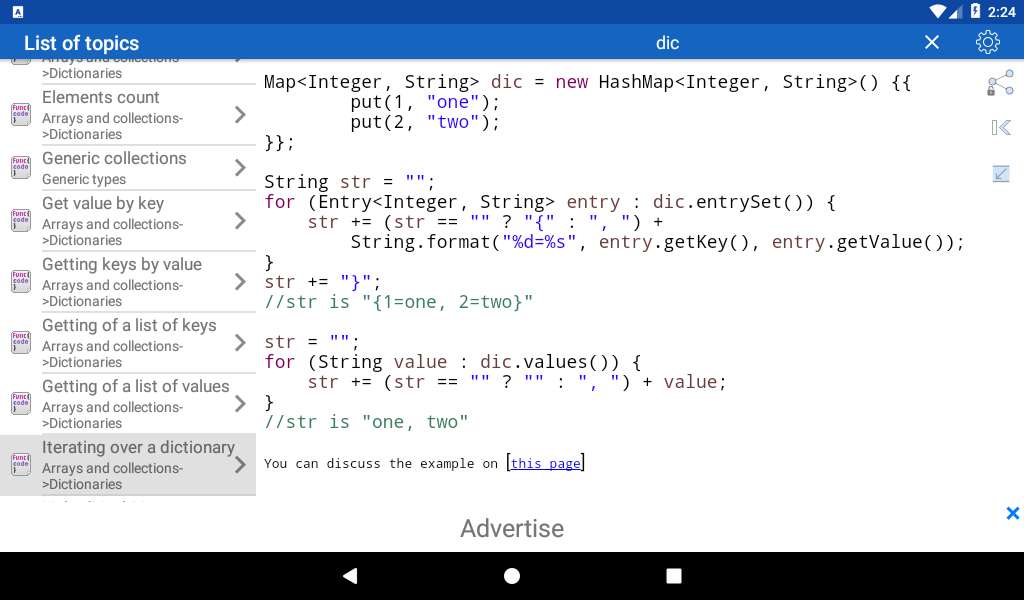
Task: Tap the collapse-to-first arrow icon
Action: click(x=1000, y=127)
